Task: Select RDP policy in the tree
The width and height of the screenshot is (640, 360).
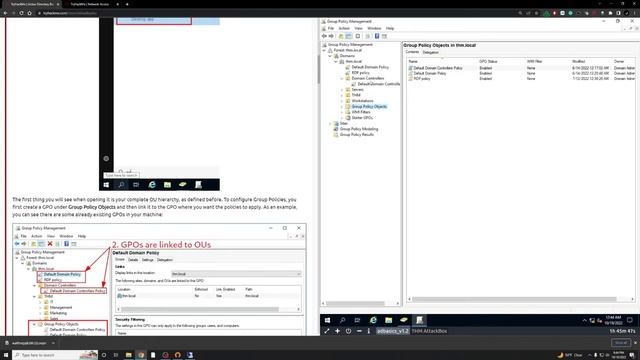Action: (360, 73)
